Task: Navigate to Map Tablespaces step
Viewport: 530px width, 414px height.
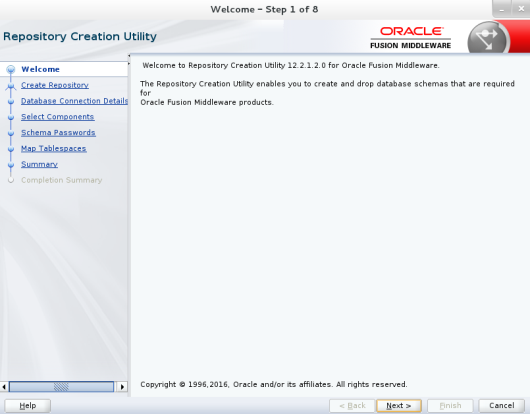Action: pos(54,149)
